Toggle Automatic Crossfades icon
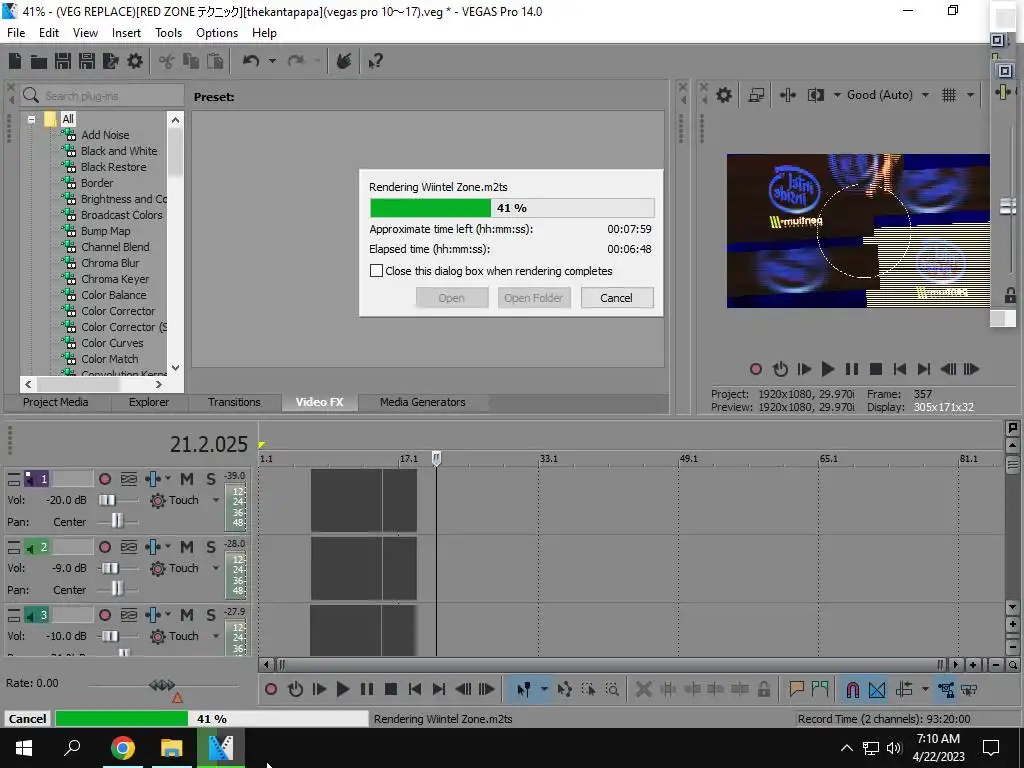Screen dimensions: 1024x768 click(877, 689)
